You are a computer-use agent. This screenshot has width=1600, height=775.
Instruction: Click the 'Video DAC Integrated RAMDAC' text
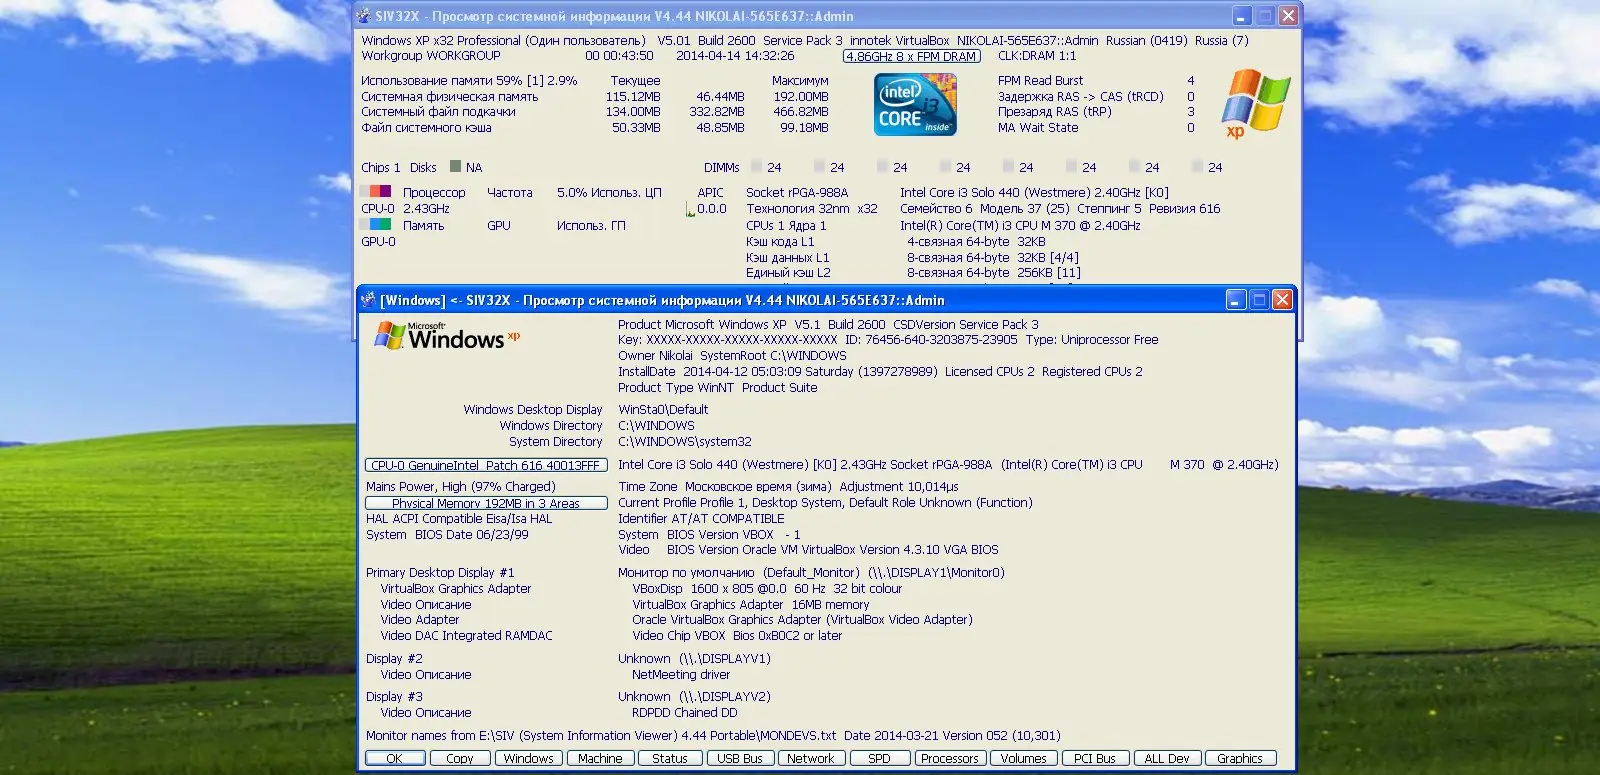[466, 636]
